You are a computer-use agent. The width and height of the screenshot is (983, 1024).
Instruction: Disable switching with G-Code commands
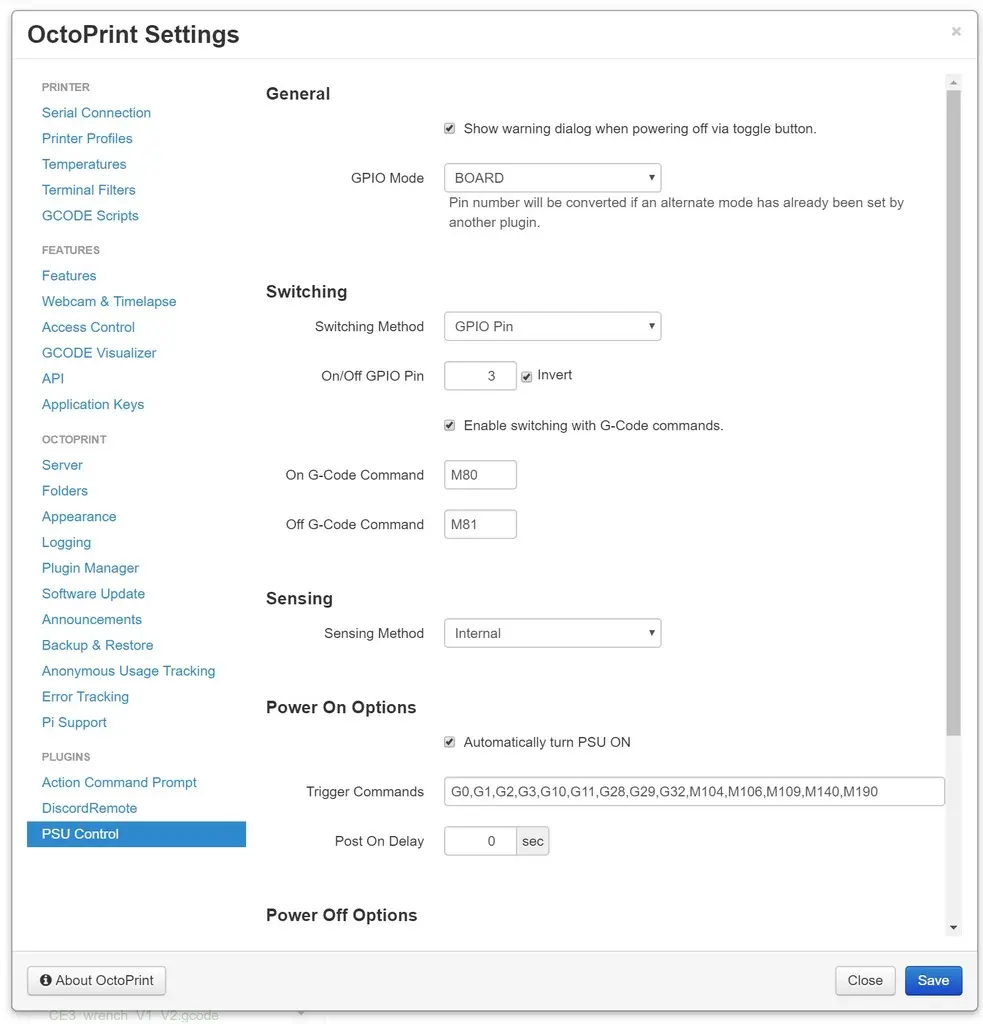click(449, 426)
